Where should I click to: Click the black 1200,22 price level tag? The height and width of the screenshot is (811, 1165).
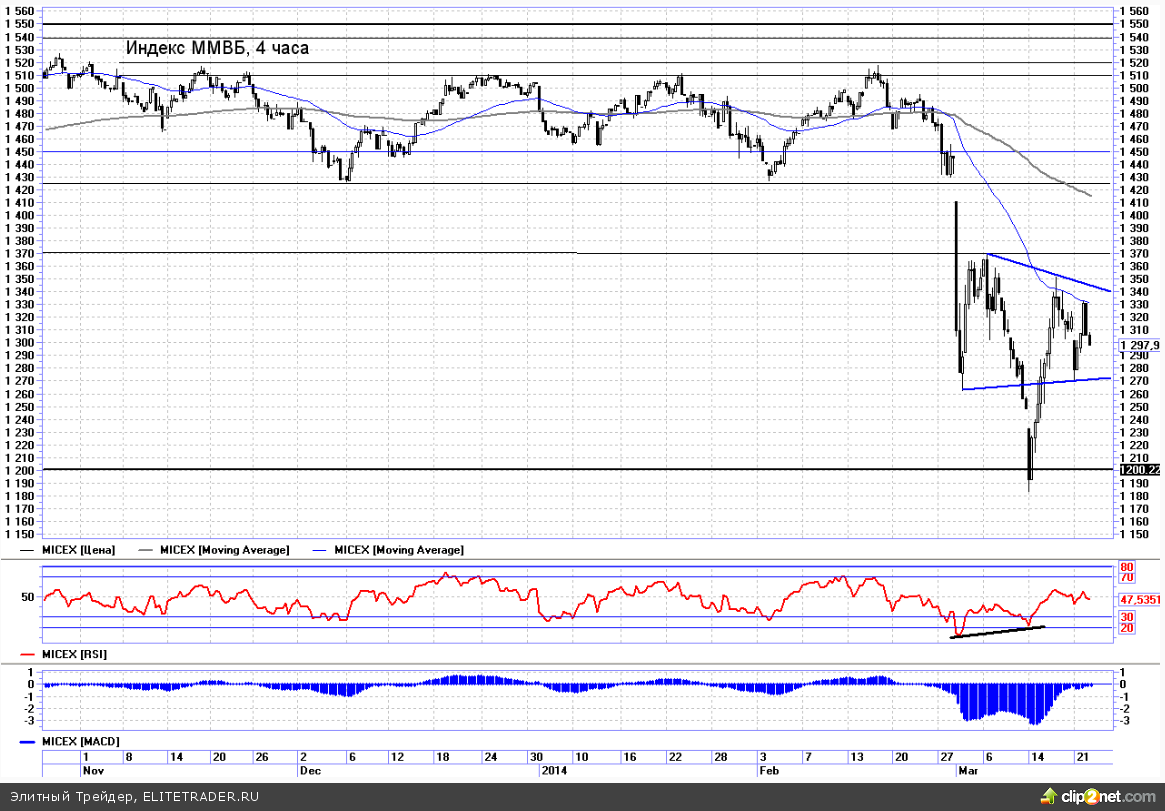point(1140,470)
